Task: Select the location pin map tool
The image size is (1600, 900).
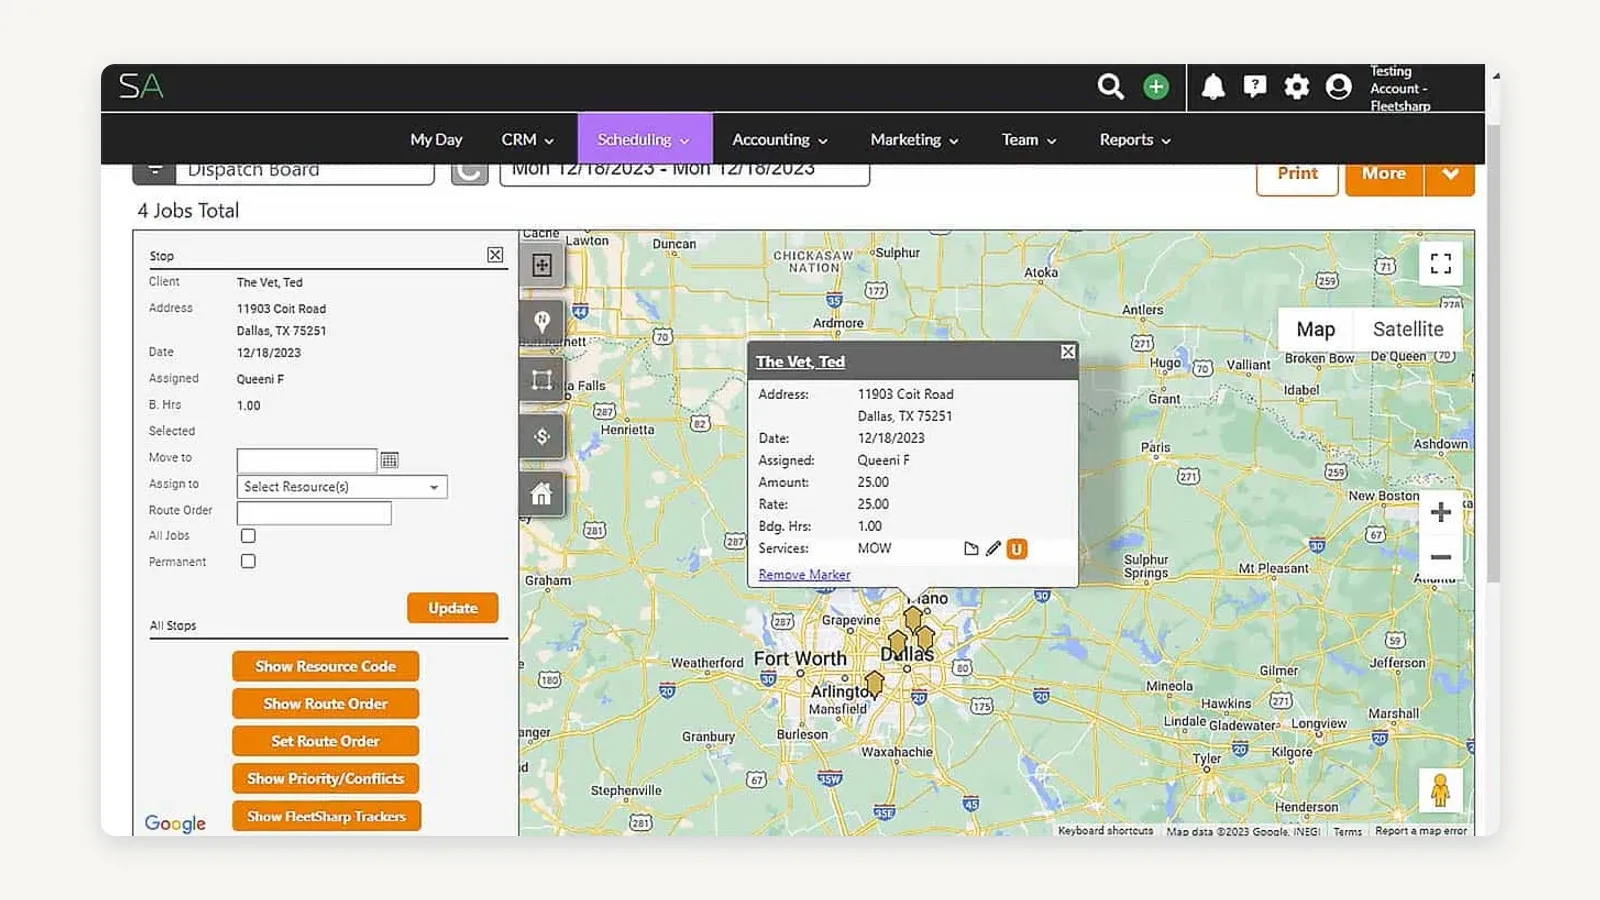Action: 542,322
